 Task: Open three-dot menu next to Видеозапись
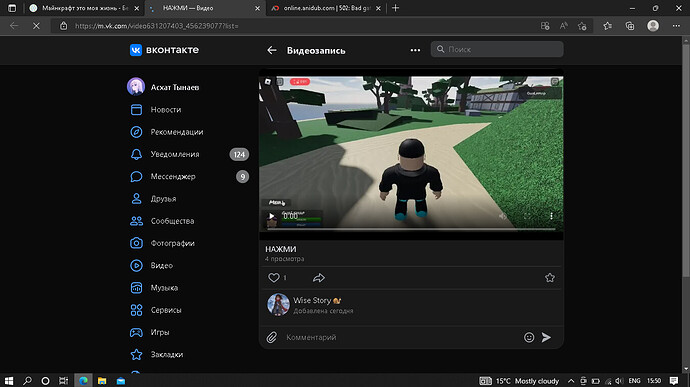(x=415, y=50)
